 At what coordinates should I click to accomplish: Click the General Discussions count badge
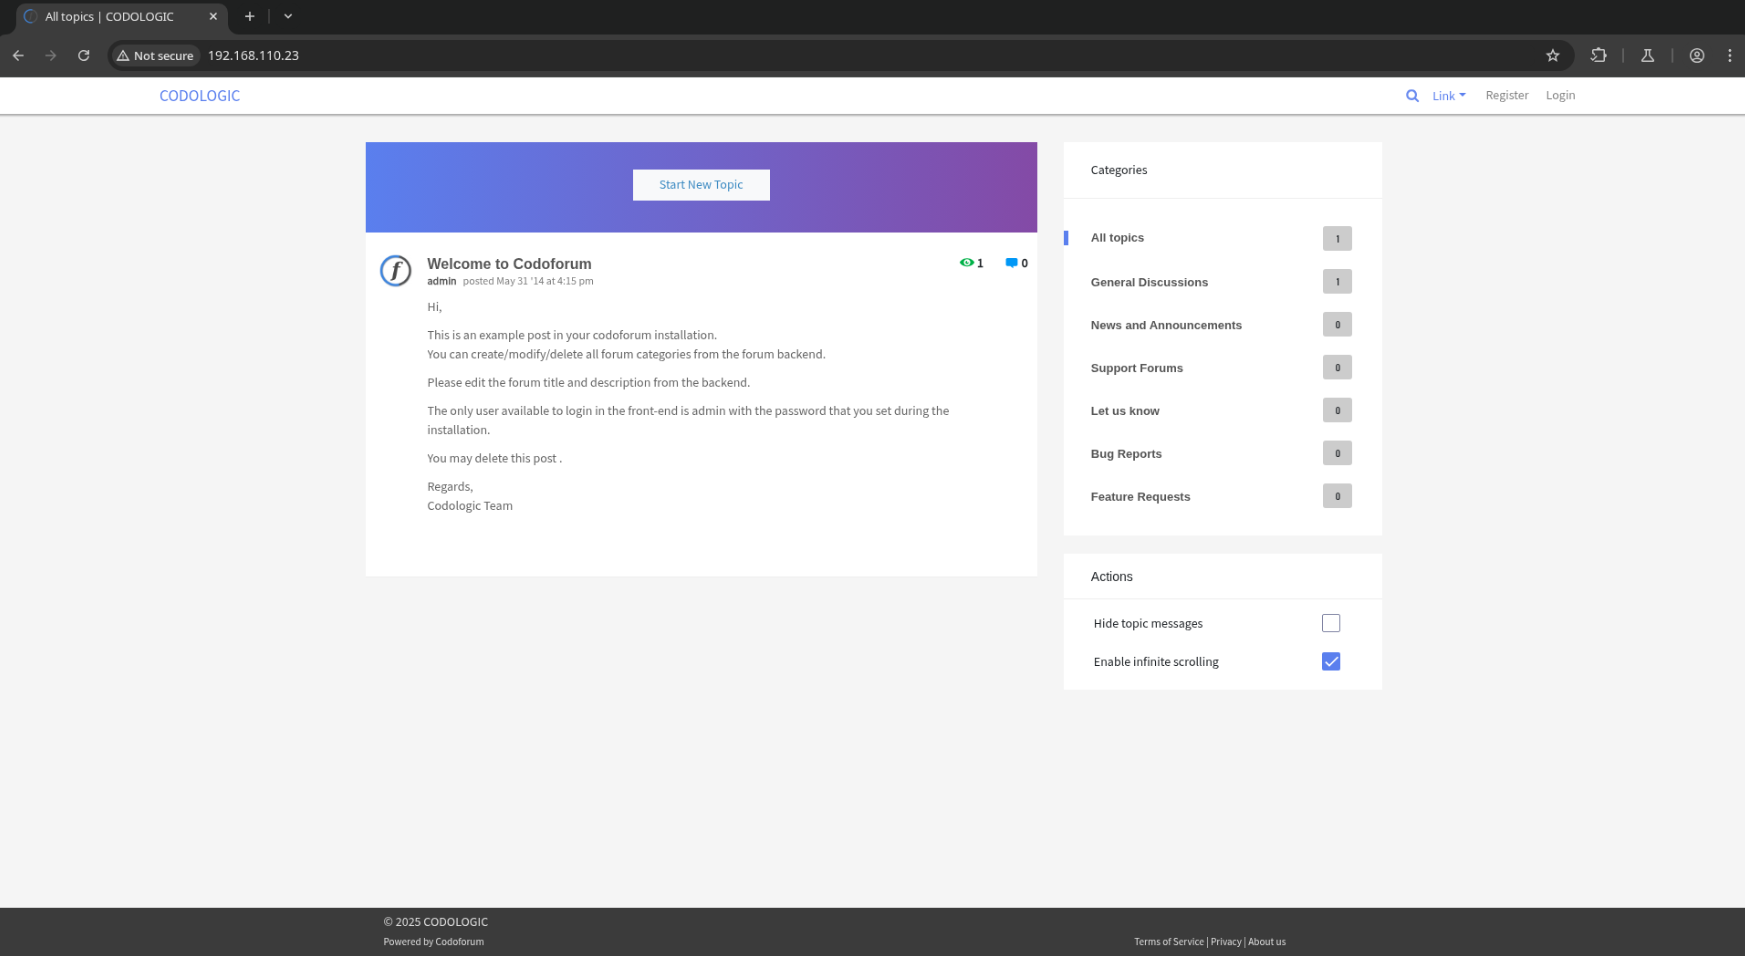coord(1337,282)
